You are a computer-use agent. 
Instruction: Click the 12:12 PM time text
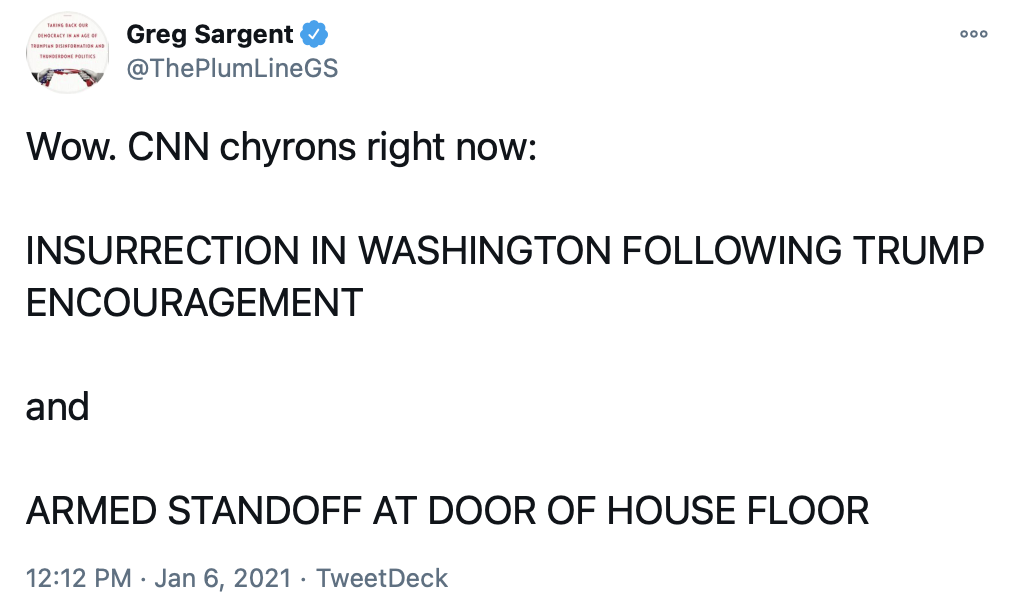(x=76, y=577)
